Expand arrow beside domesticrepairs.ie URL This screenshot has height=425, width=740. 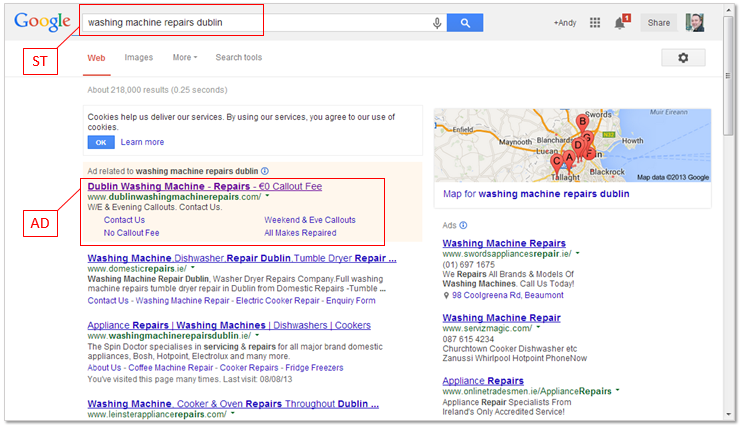pos(193,268)
